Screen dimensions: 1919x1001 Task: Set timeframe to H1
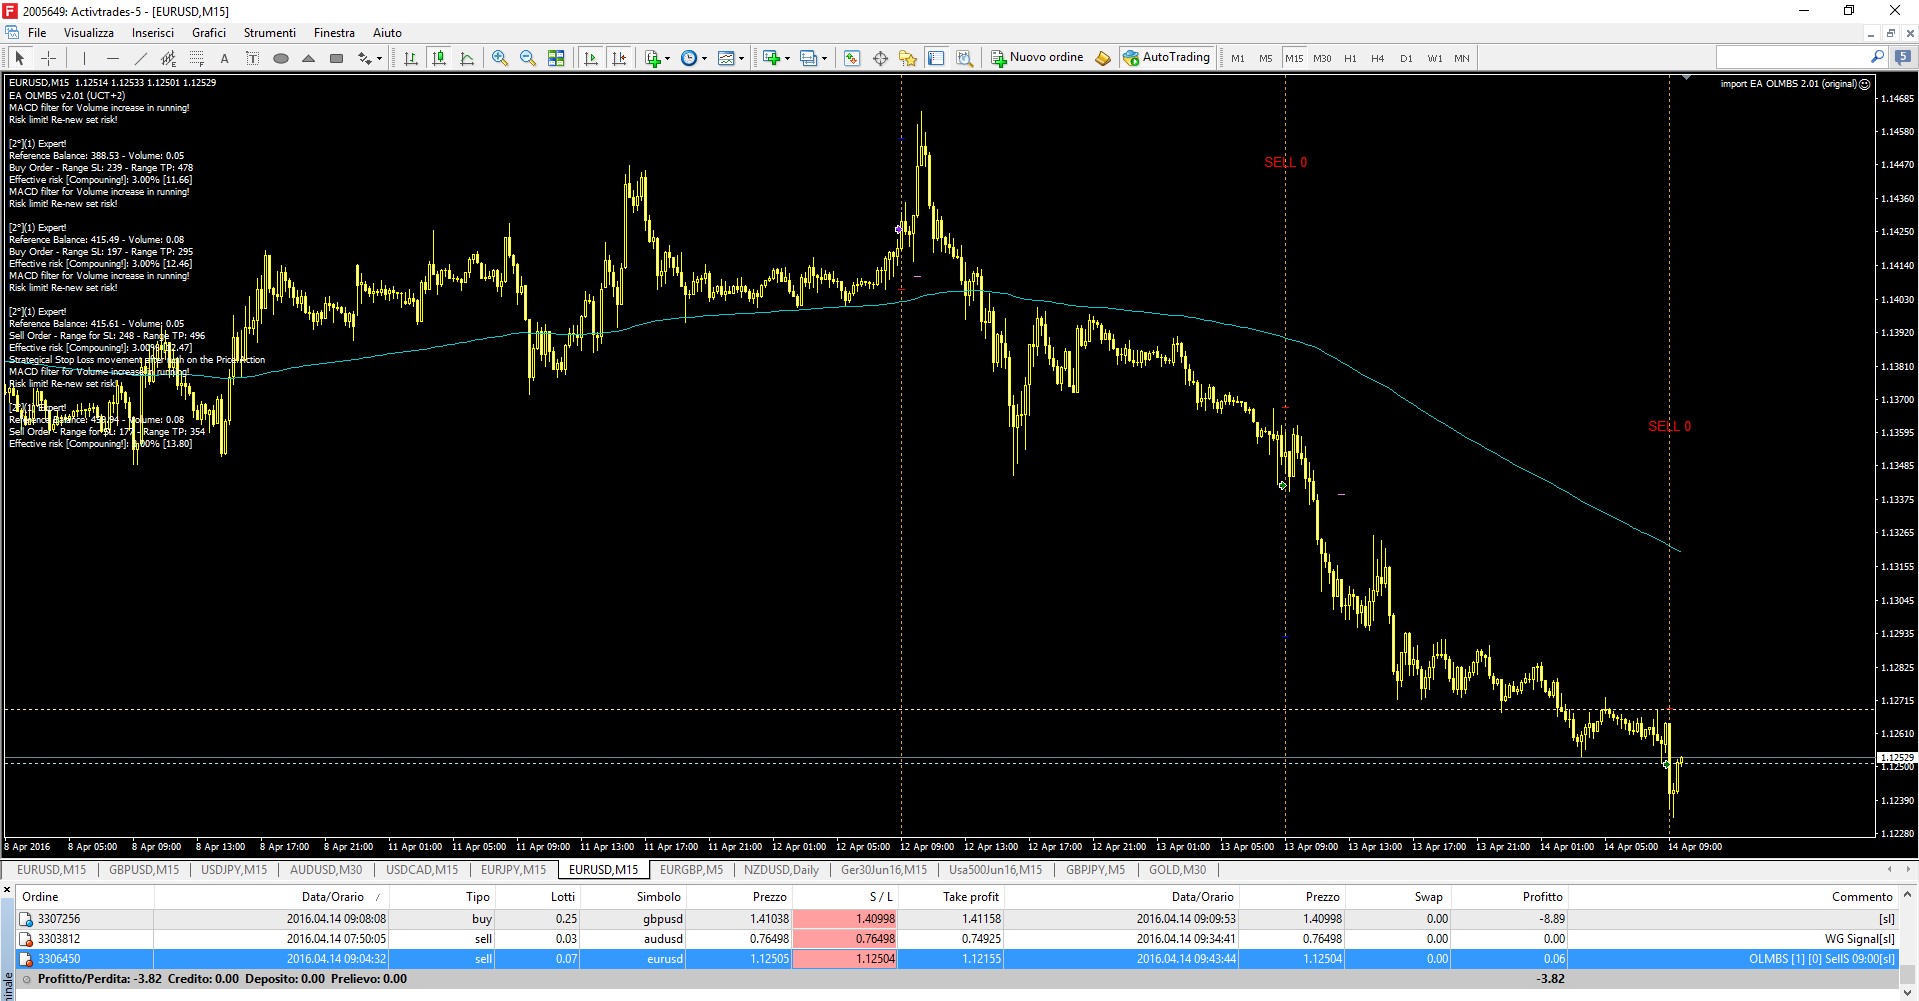[1350, 58]
